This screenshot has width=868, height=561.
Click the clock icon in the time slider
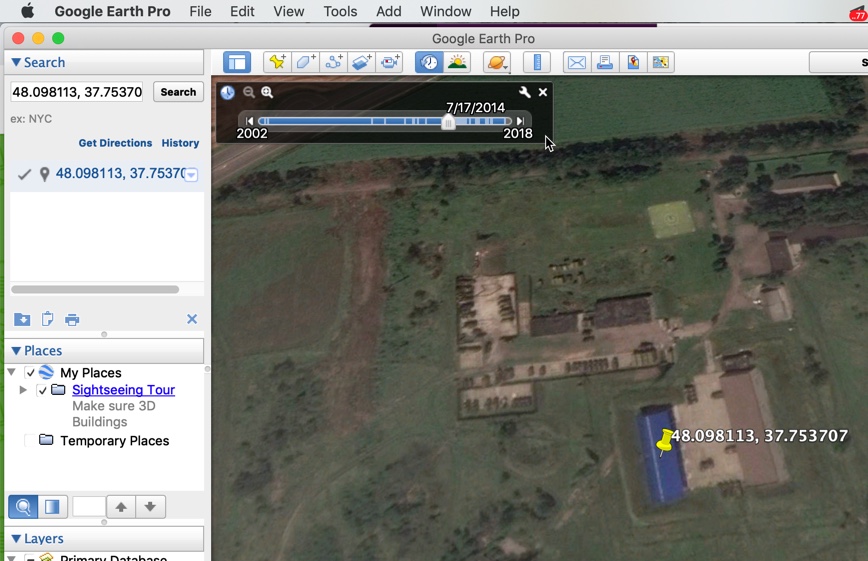[x=228, y=92]
